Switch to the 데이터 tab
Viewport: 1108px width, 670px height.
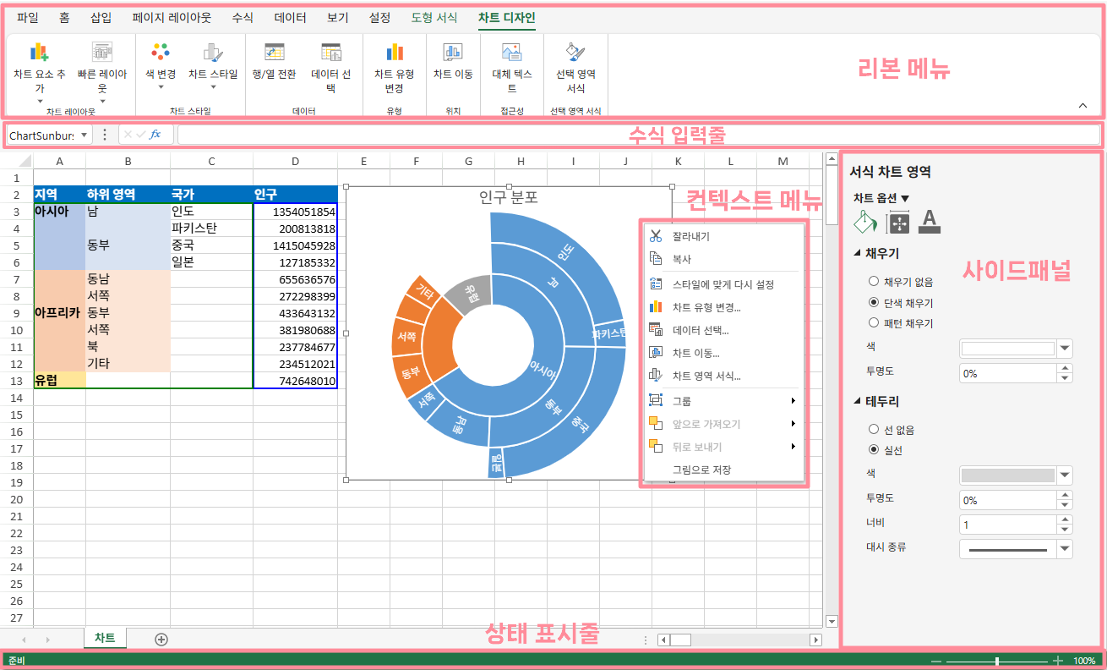click(x=290, y=18)
